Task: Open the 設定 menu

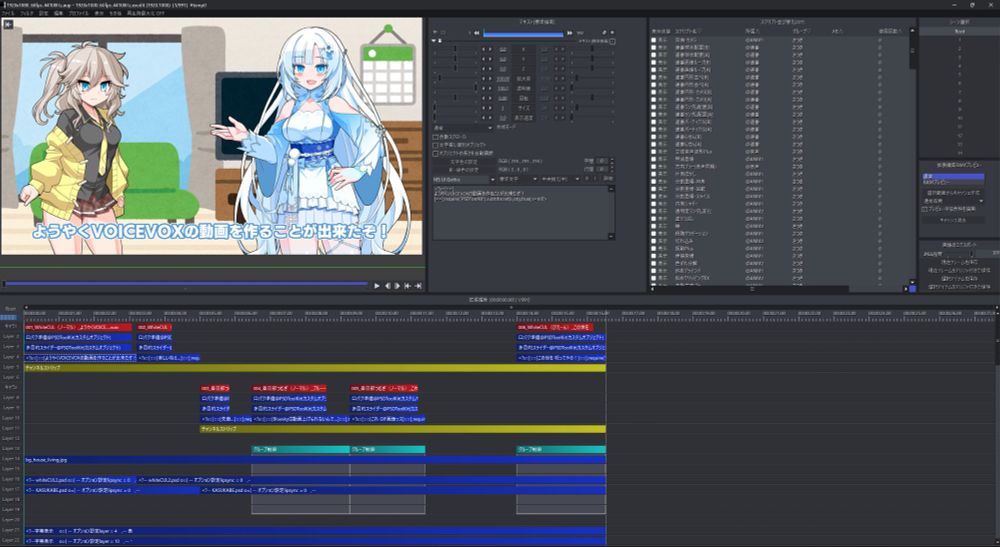Action: 43,13
